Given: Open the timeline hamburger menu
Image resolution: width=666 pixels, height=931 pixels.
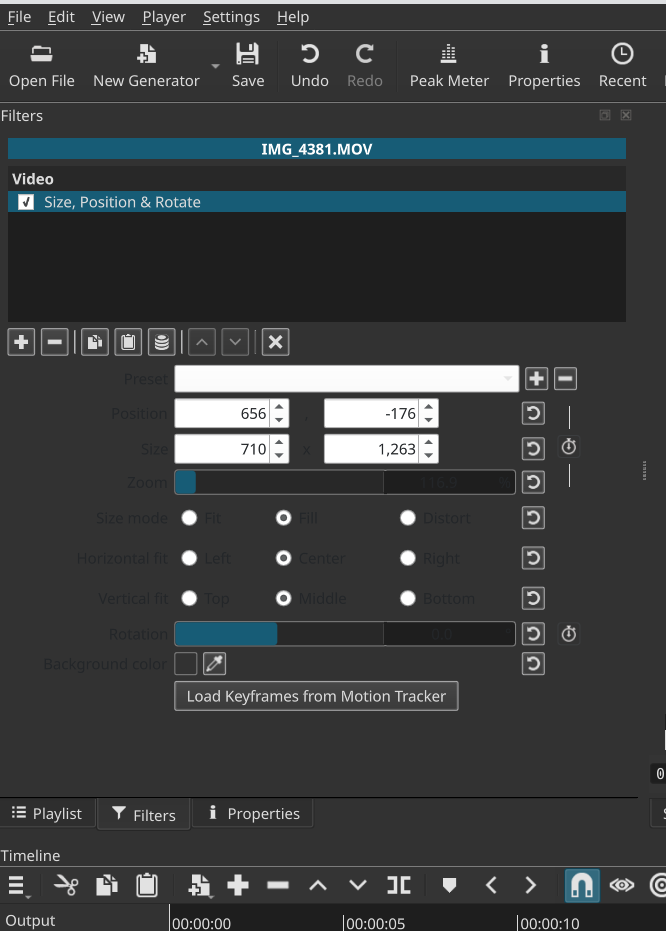Looking at the screenshot, I should (x=18, y=885).
